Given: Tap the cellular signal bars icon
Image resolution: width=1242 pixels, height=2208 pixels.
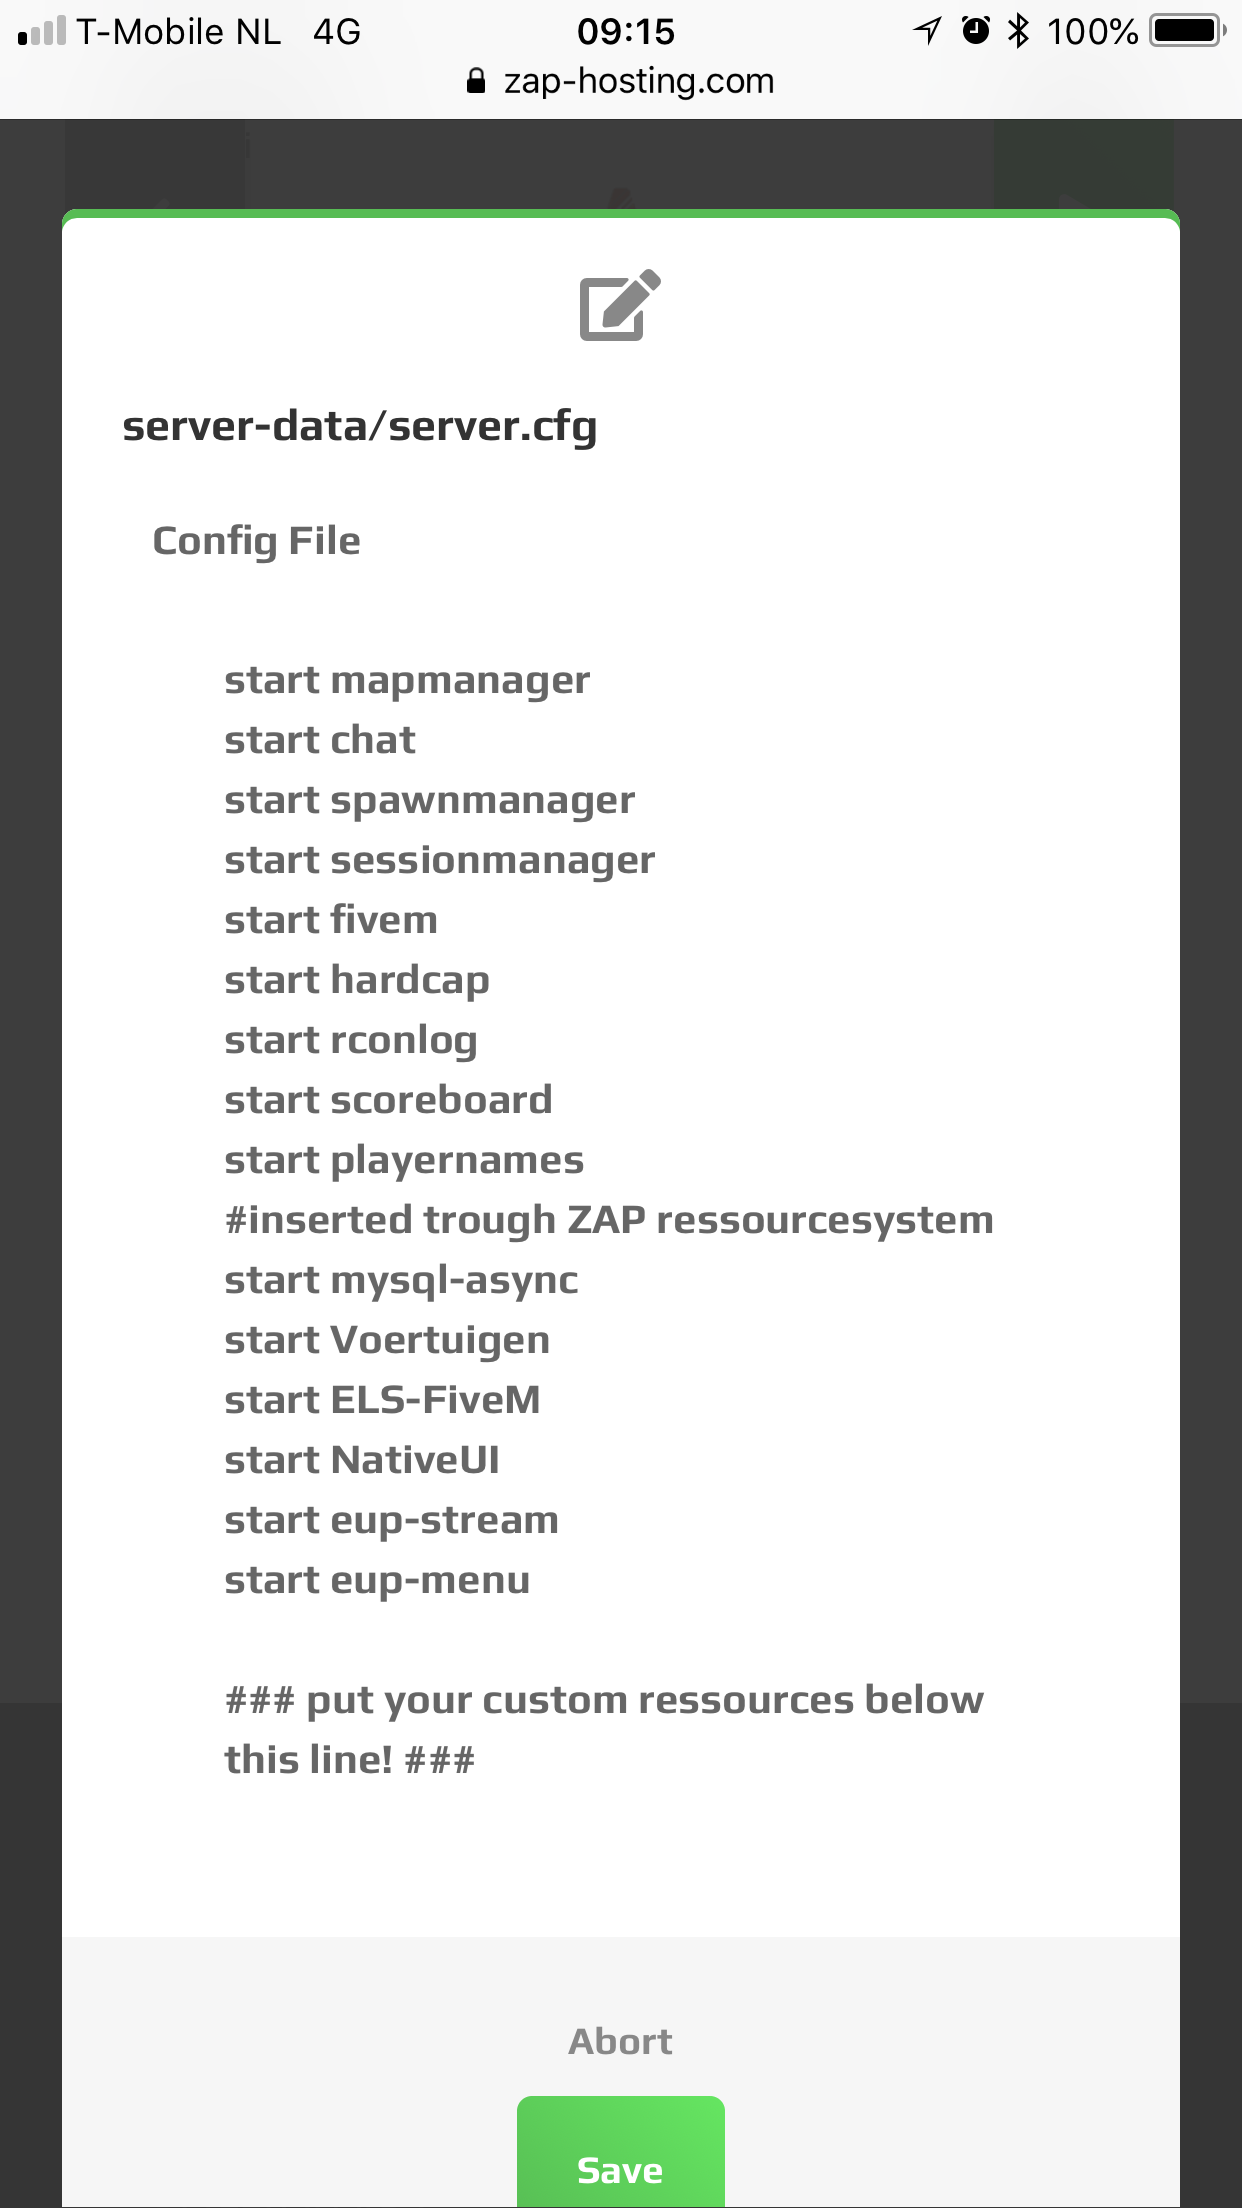Looking at the screenshot, I should [42, 31].
